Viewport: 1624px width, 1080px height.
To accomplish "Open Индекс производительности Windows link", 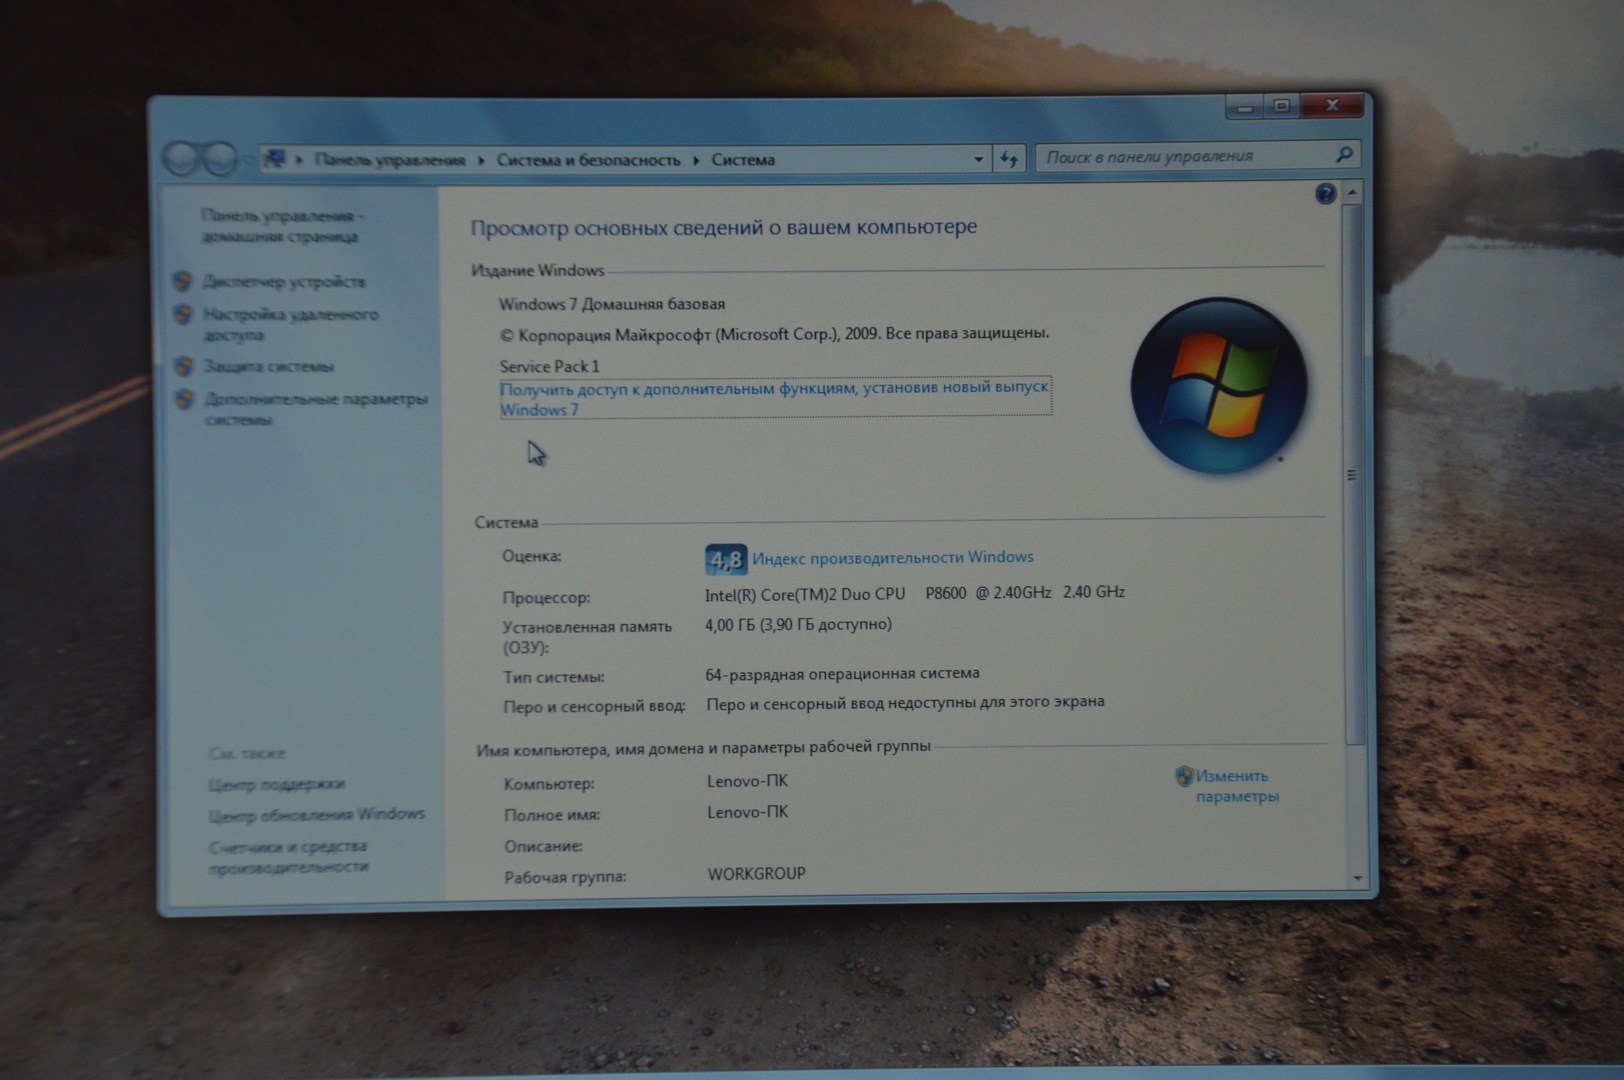I will click(893, 557).
